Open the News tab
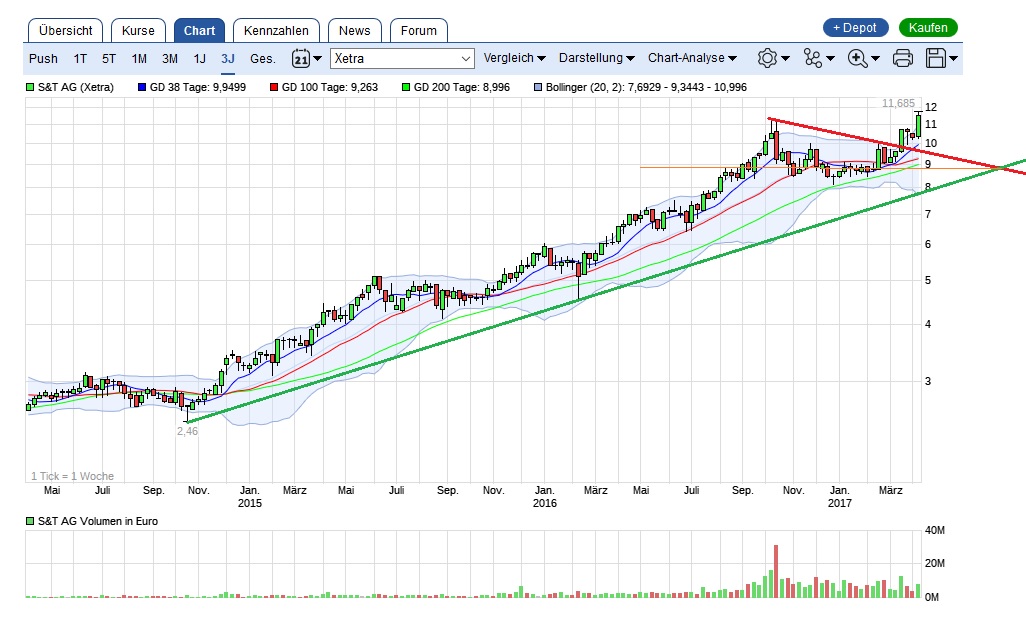 355,31
